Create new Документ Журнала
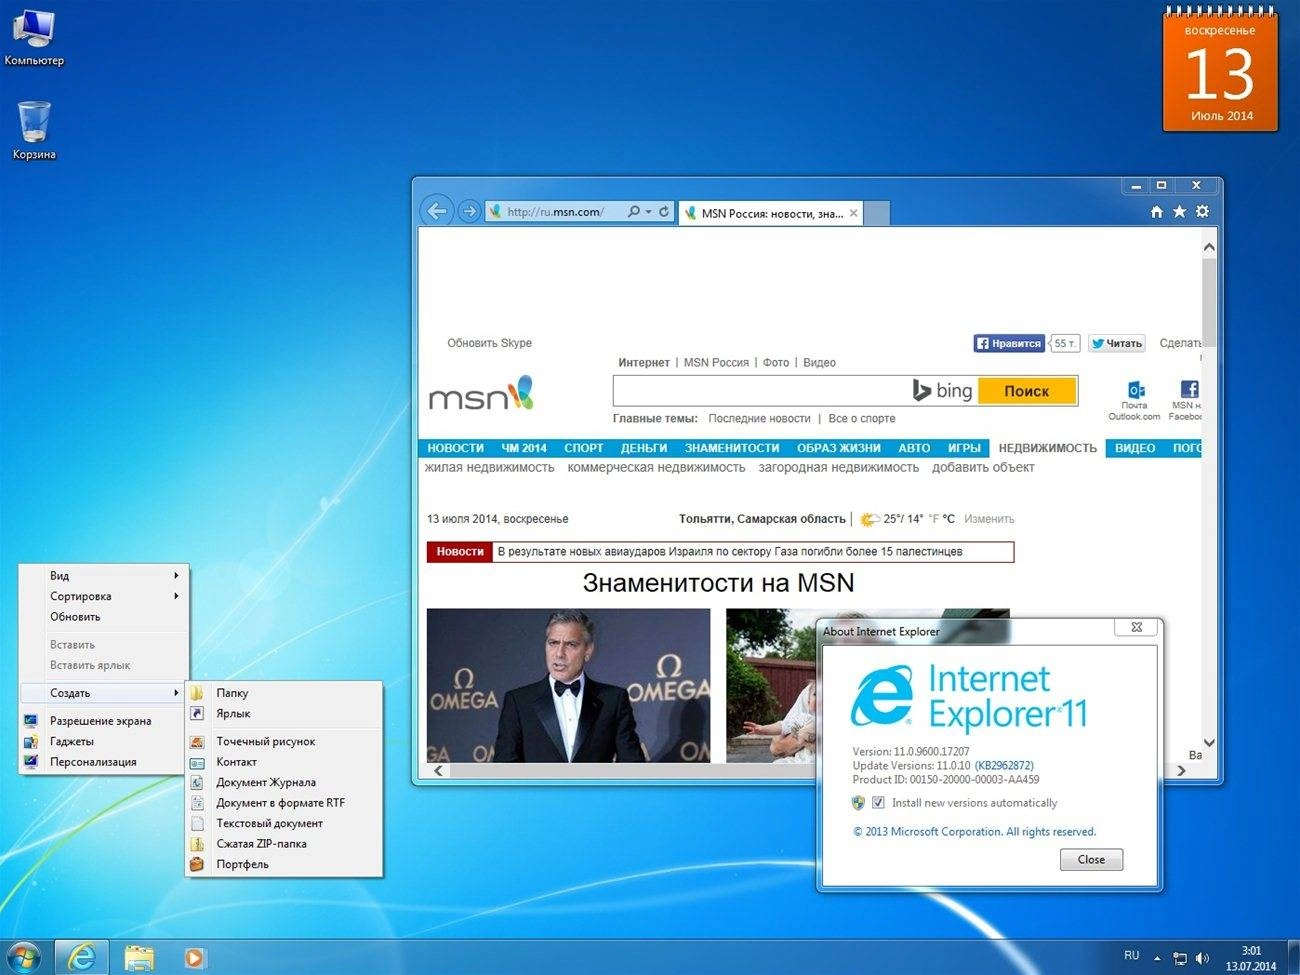Viewport: 1300px width, 975px height. tap(284, 782)
